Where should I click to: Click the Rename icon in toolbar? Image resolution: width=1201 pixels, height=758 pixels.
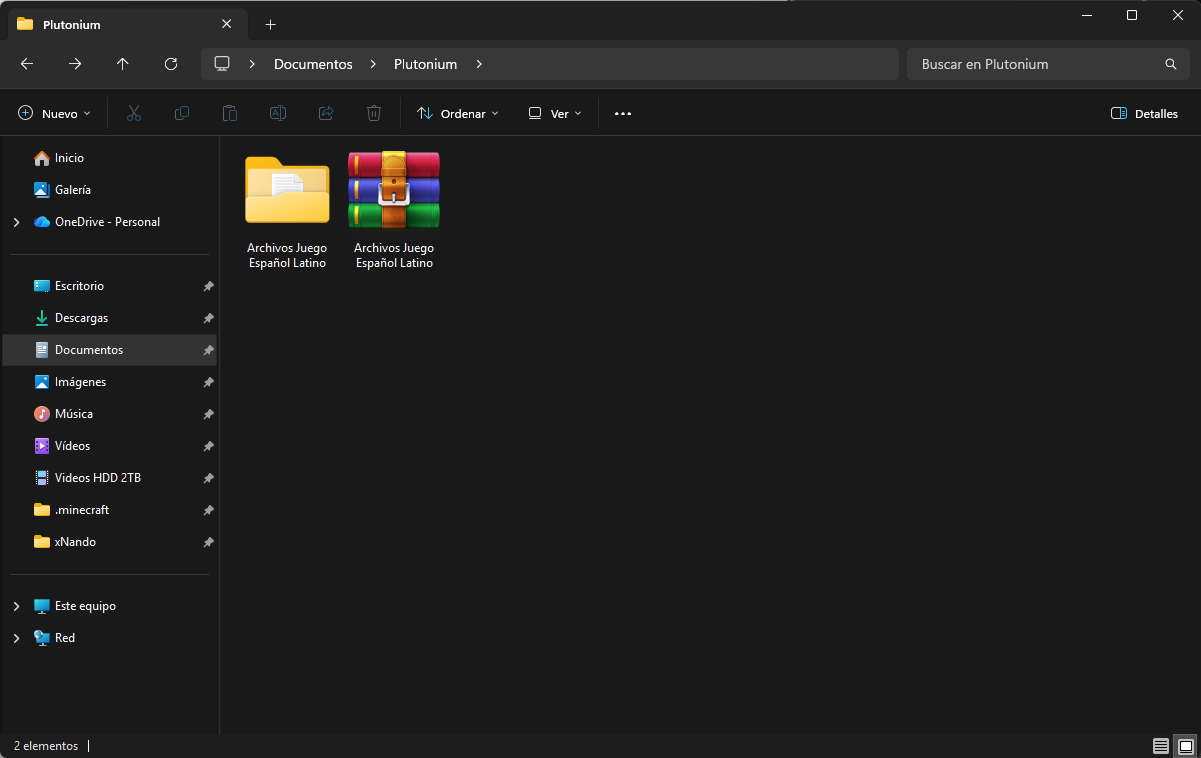tap(278, 114)
